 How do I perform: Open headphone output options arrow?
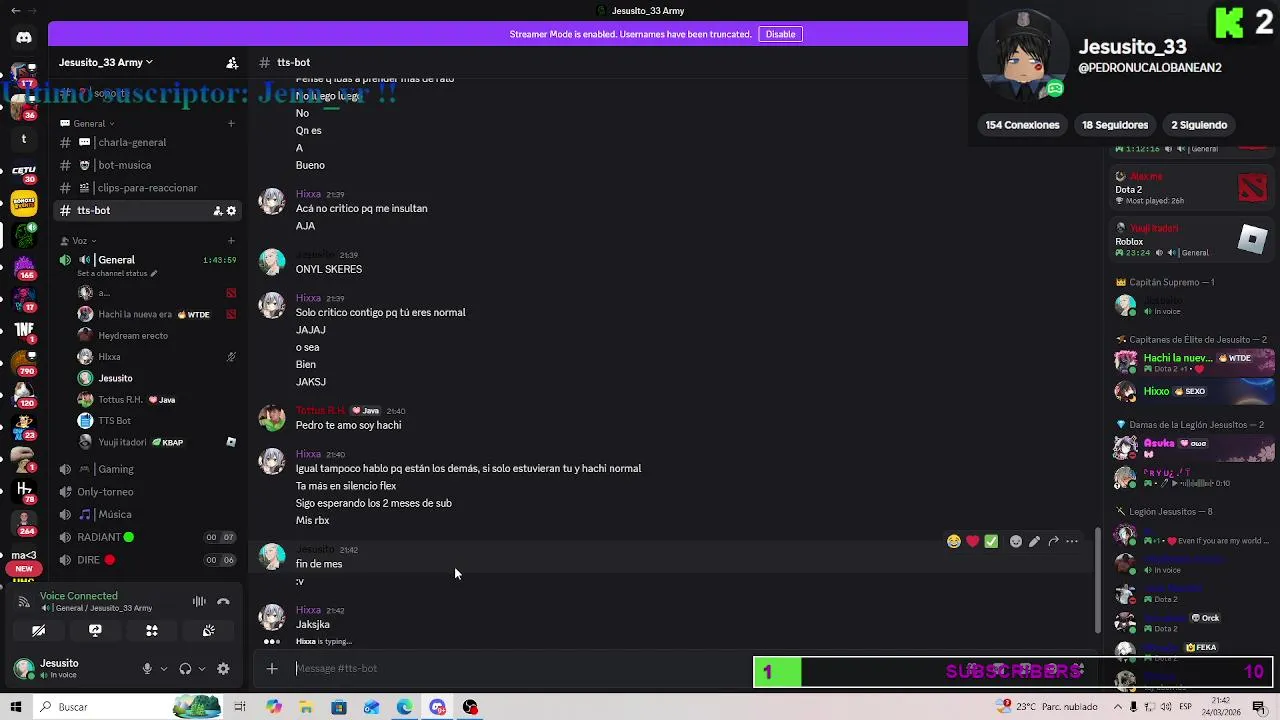pos(201,669)
